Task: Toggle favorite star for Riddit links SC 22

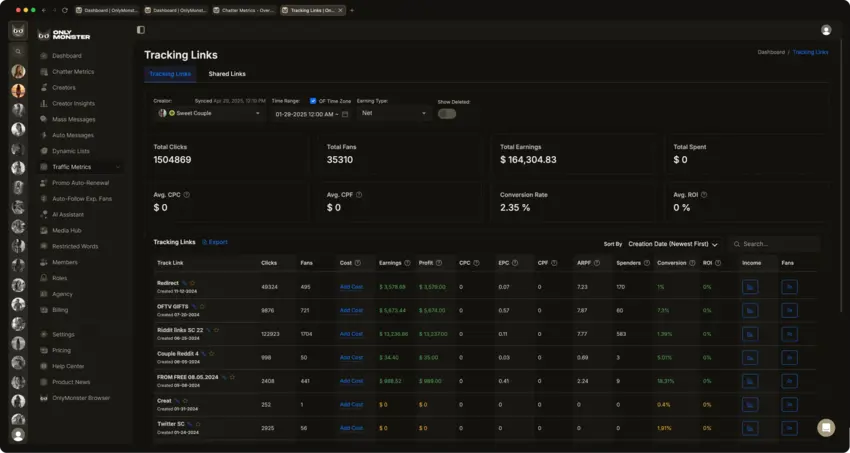Action: pyautogui.click(x=216, y=330)
